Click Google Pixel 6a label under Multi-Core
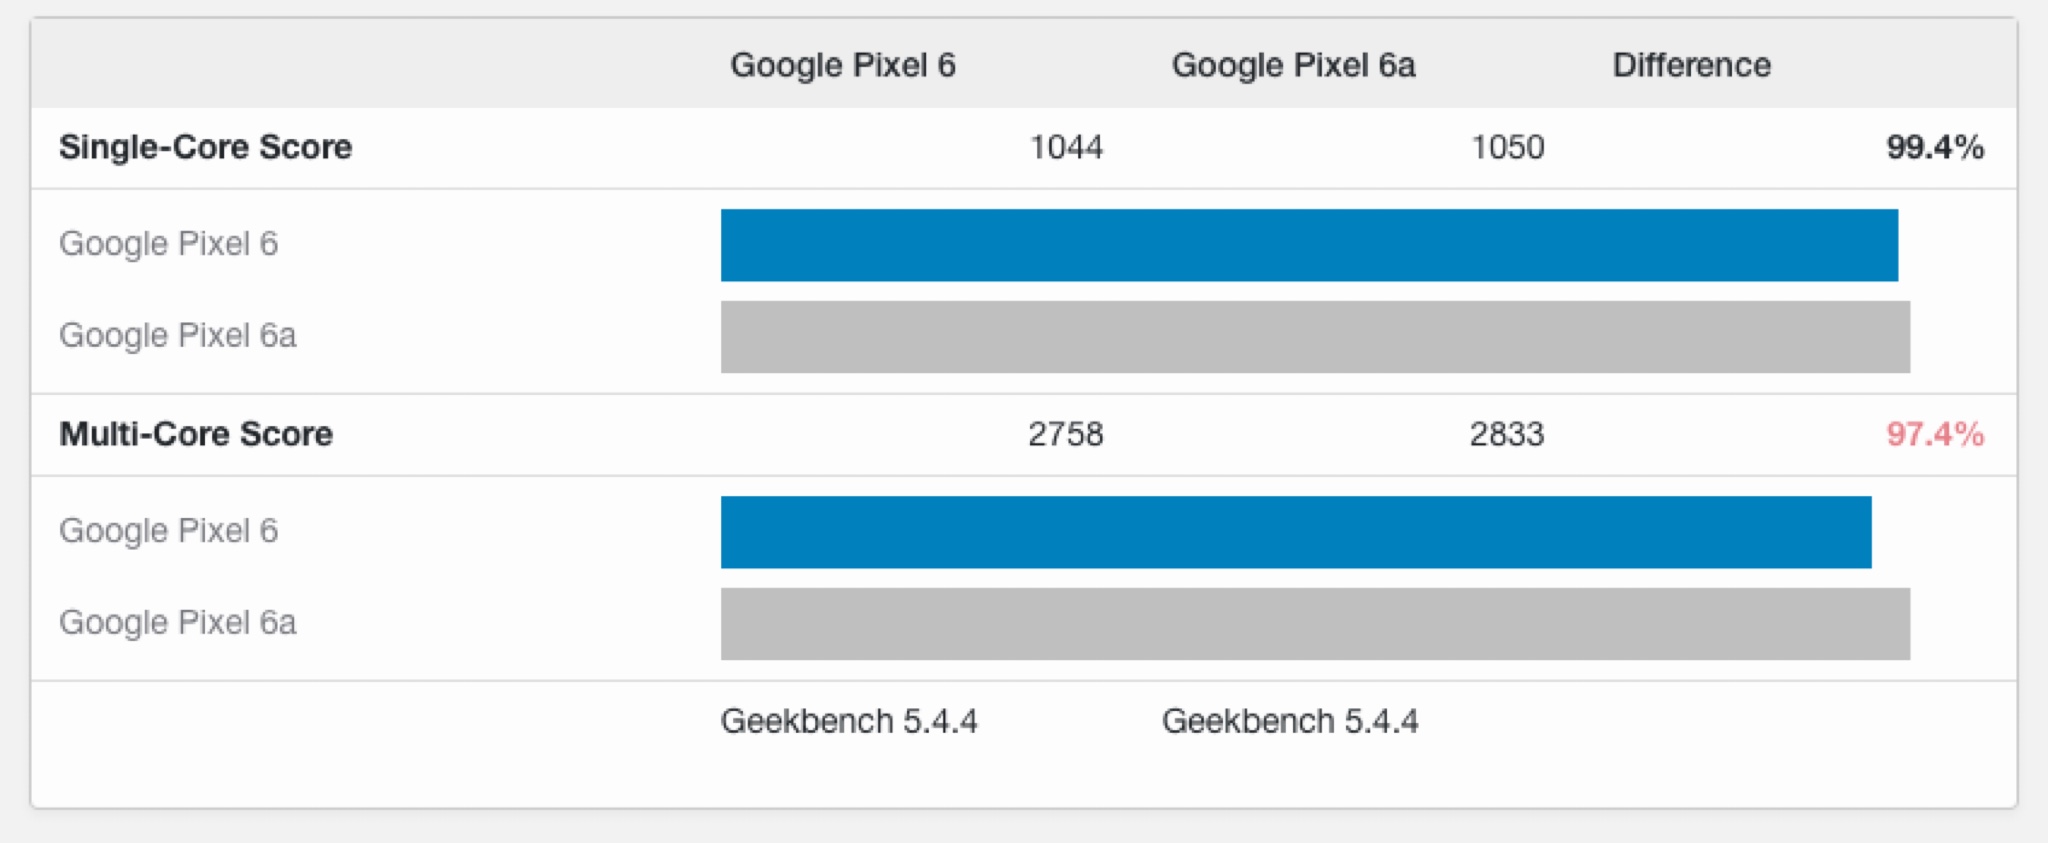Viewport: 2048px width, 843px height. [x=178, y=623]
